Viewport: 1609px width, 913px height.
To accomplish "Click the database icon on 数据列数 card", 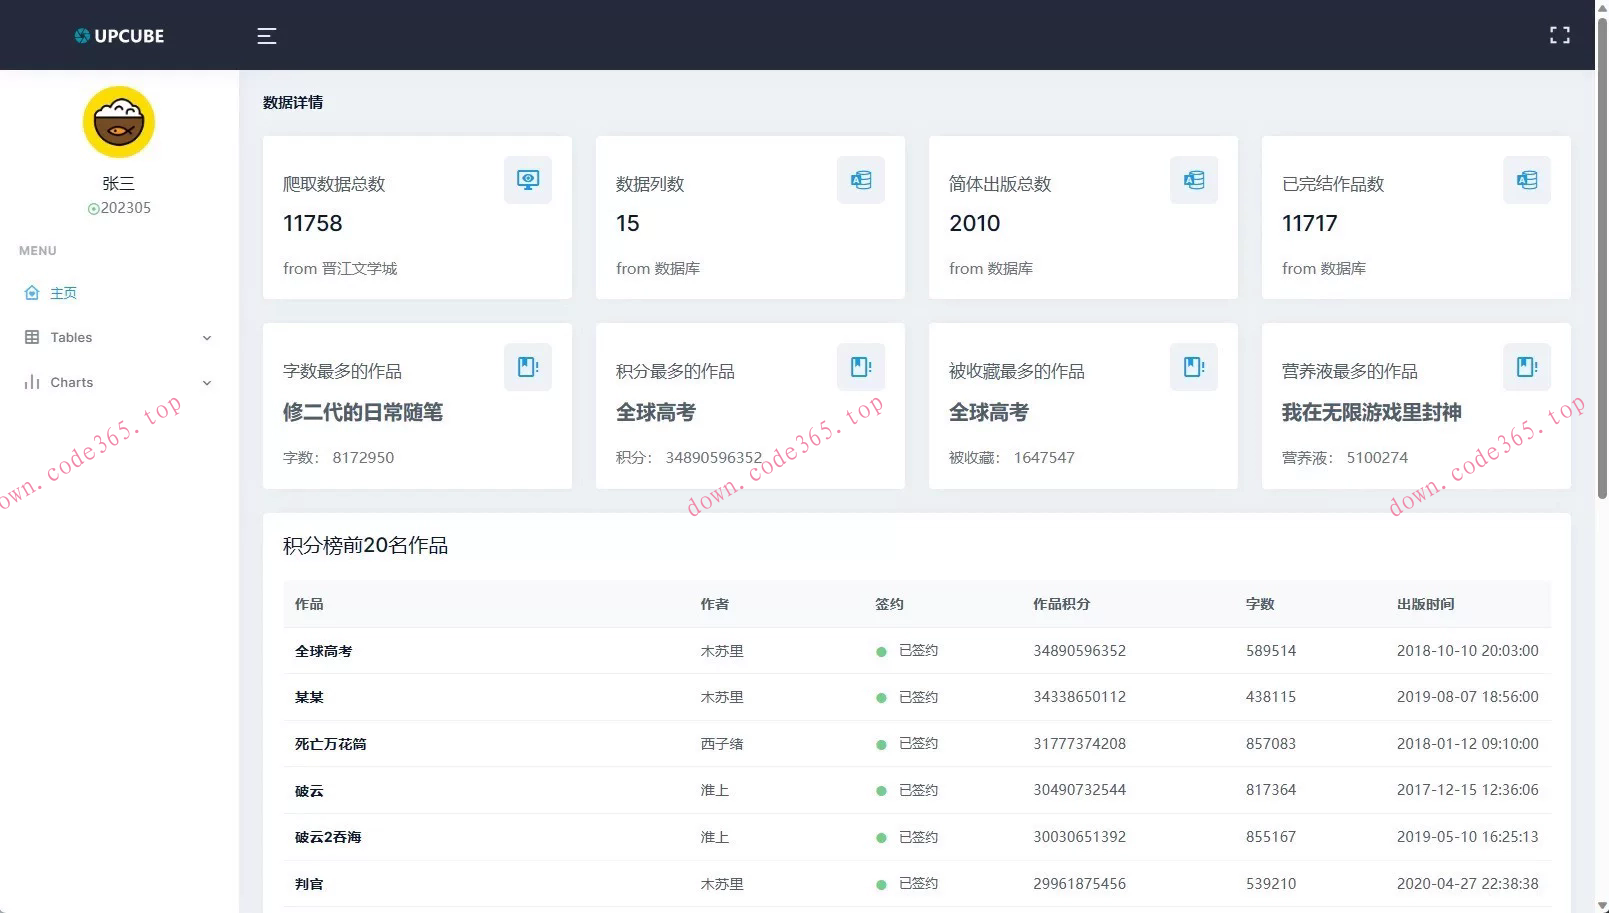I will coord(861,180).
